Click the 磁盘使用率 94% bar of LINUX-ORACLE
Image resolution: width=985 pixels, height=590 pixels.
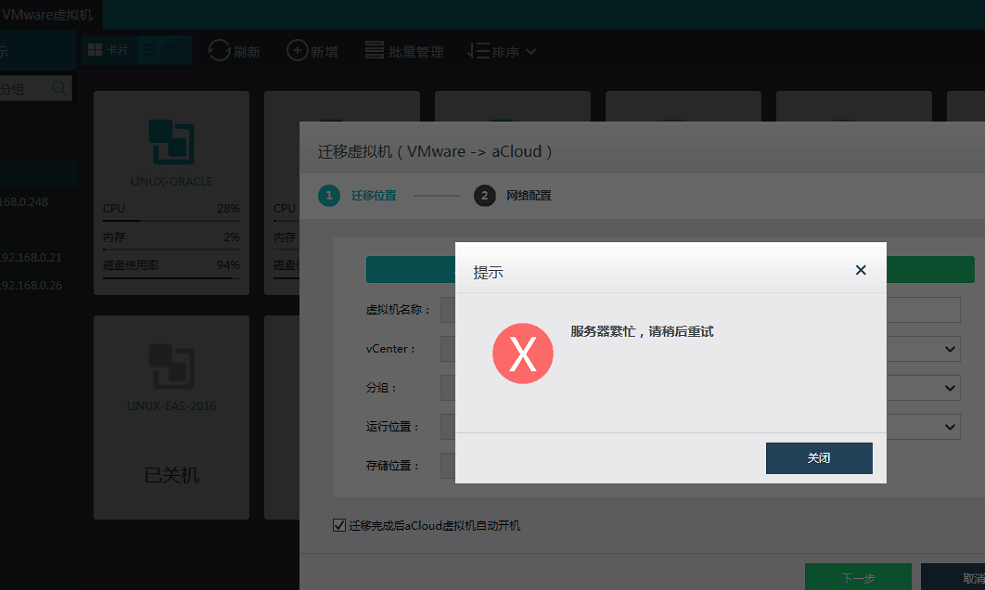tap(171, 278)
